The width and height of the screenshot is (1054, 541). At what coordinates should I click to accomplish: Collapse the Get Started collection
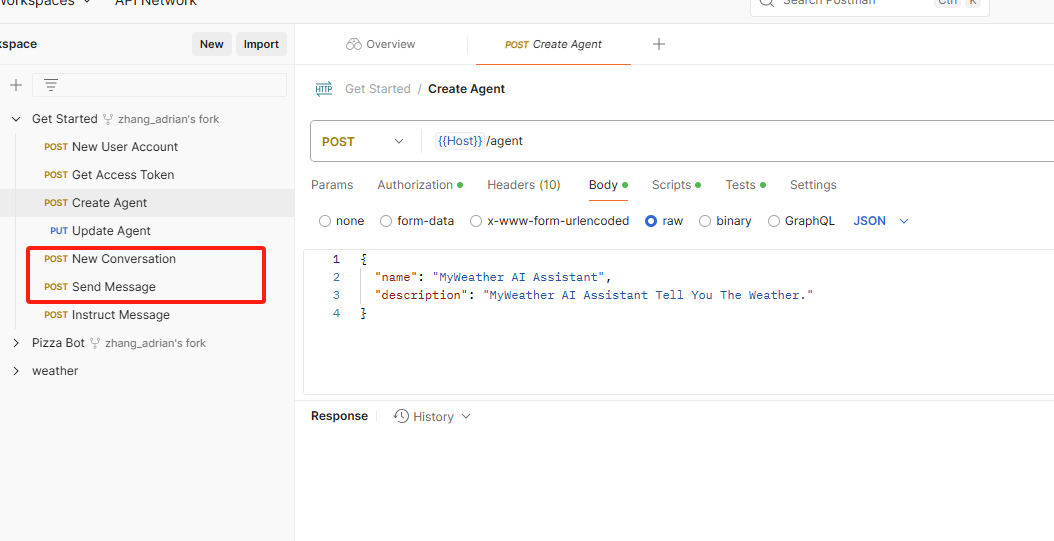pos(16,119)
